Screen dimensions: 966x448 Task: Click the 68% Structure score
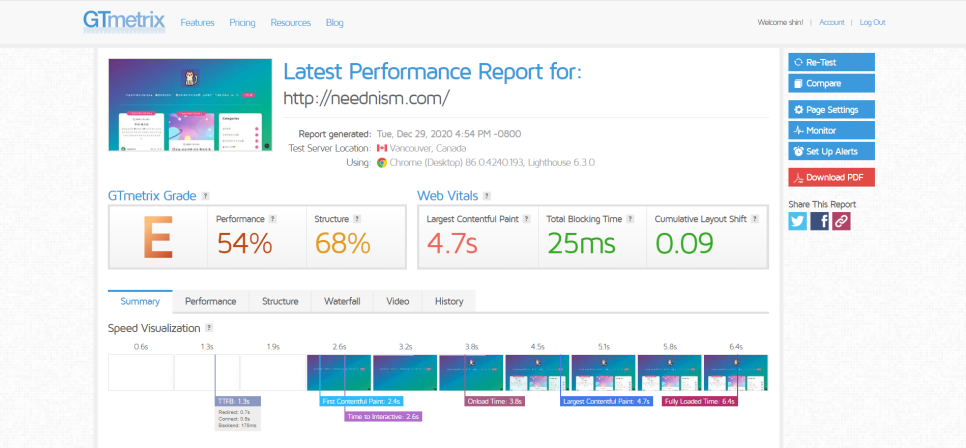point(343,243)
